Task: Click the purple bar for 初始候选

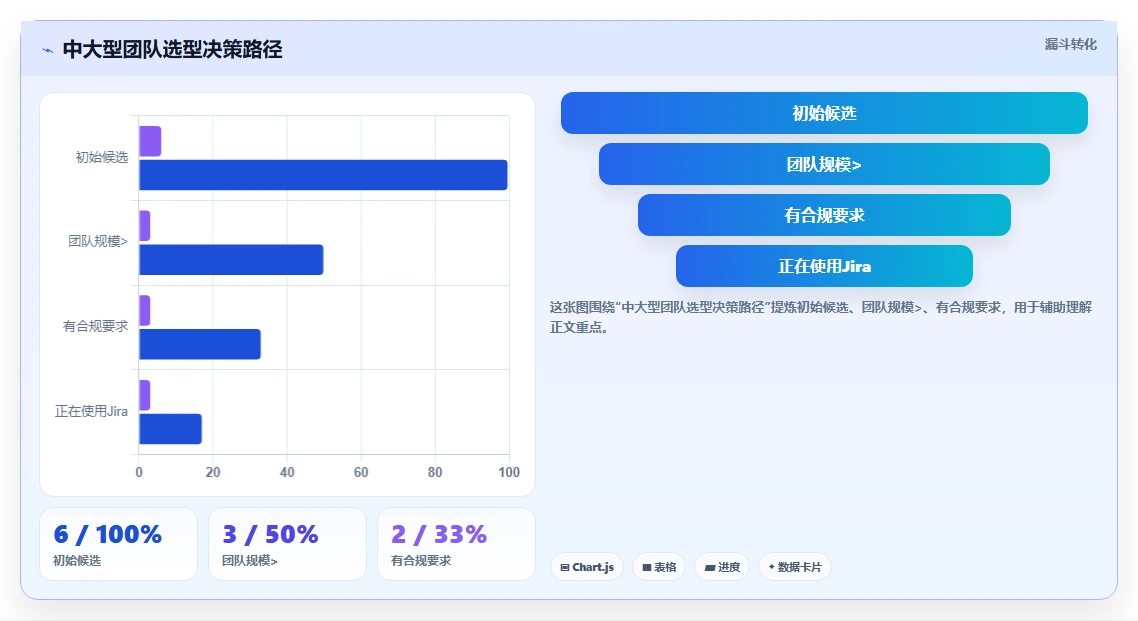Action: click(x=150, y=141)
